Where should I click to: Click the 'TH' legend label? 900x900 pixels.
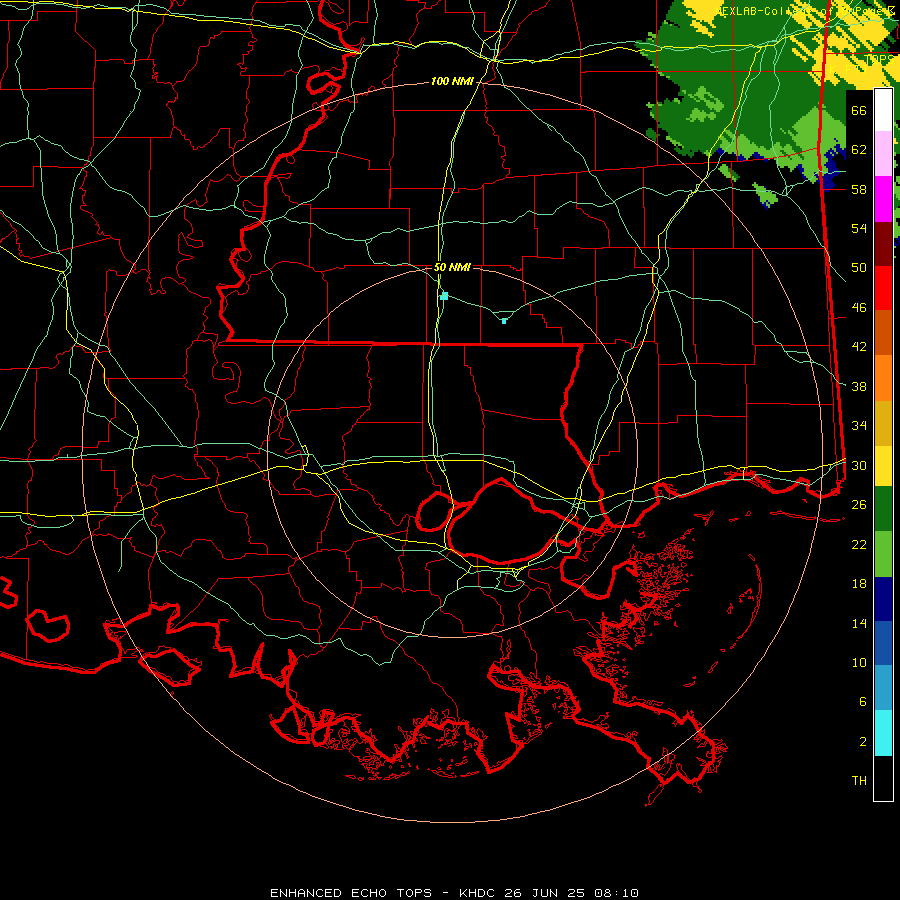[859, 780]
